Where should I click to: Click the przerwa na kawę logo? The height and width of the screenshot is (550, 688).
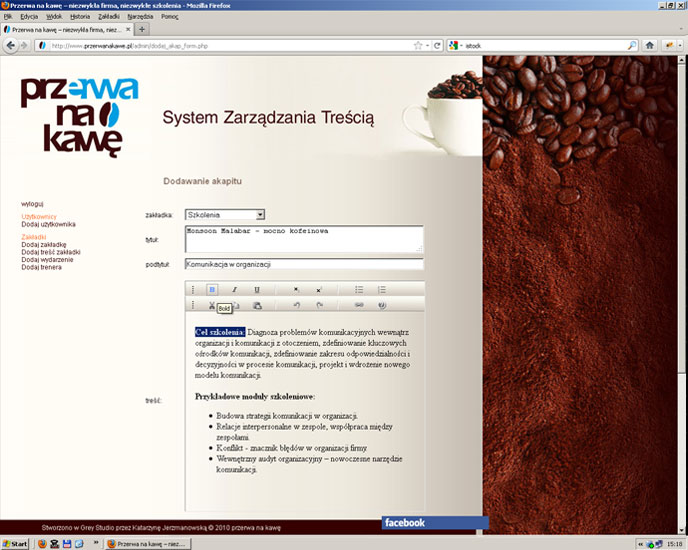(x=79, y=117)
